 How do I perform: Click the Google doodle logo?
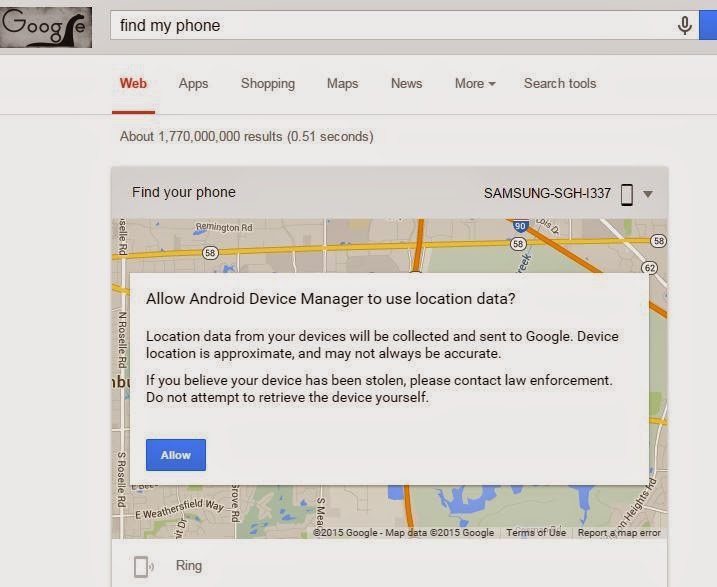pyautogui.click(x=46, y=27)
